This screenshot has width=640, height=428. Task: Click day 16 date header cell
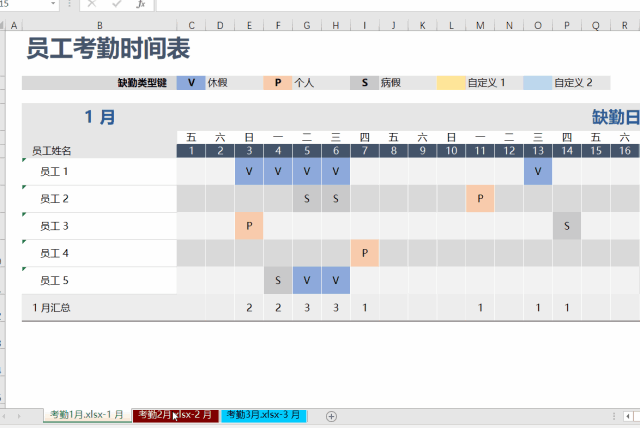(x=625, y=151)
